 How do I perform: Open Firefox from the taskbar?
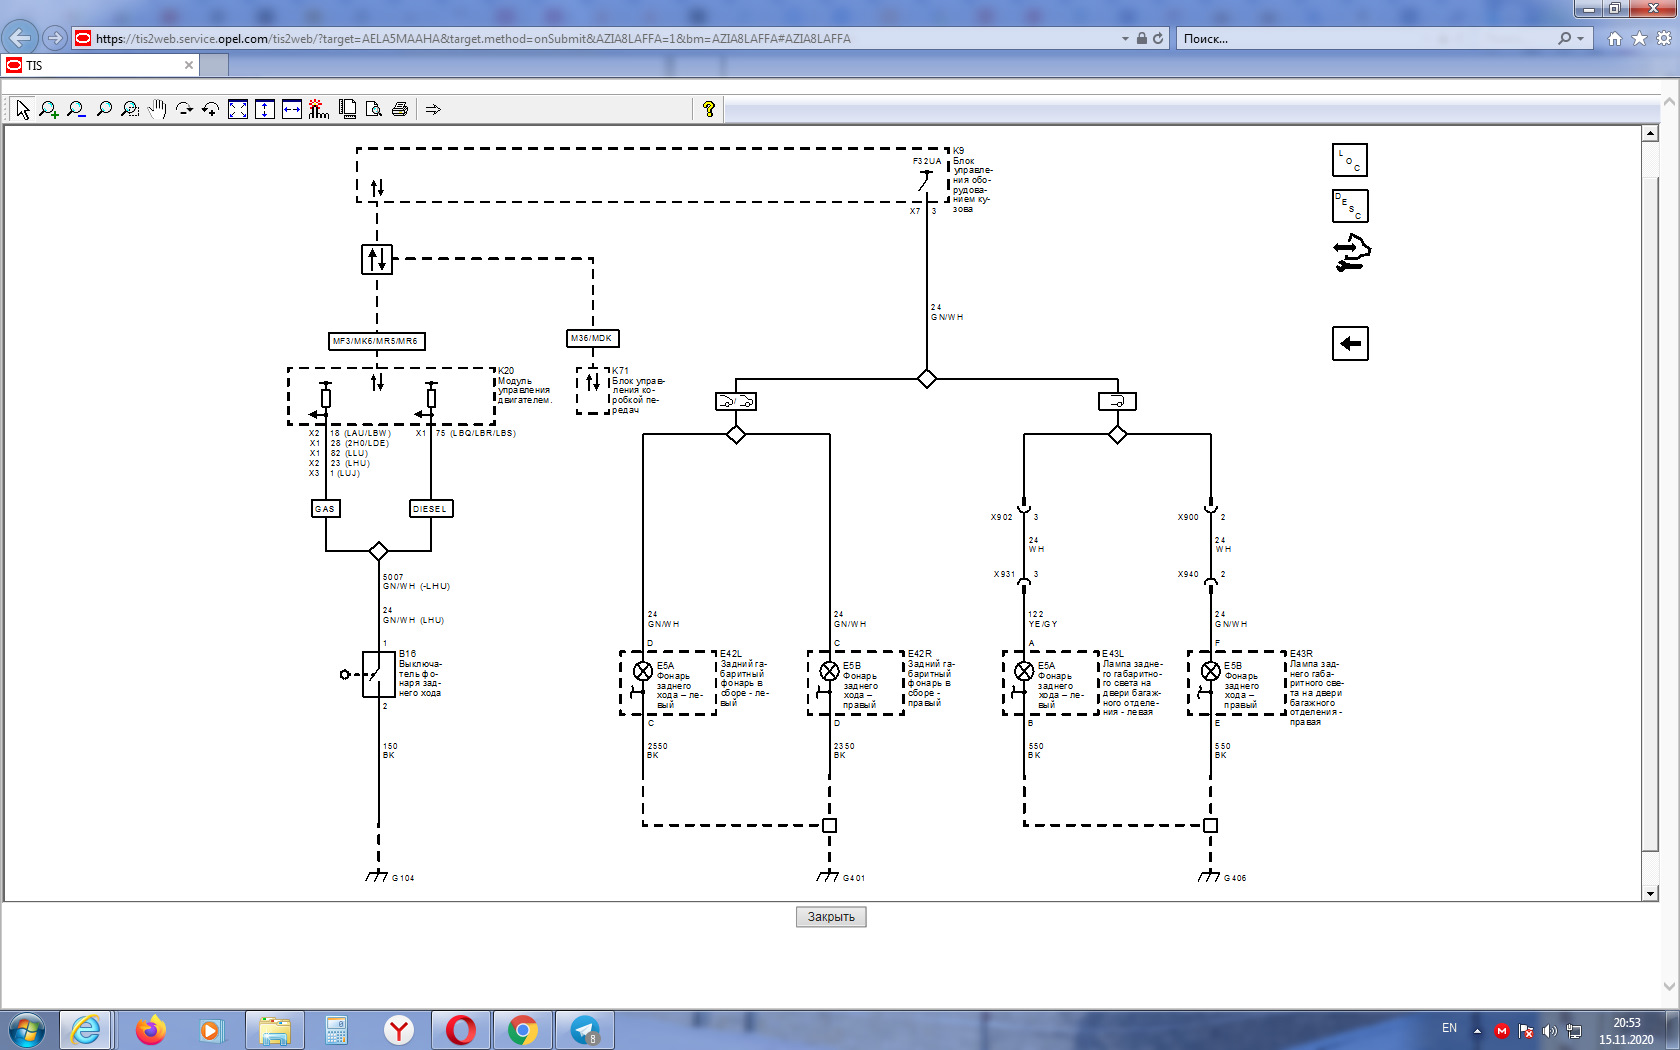coord(150,1030)
